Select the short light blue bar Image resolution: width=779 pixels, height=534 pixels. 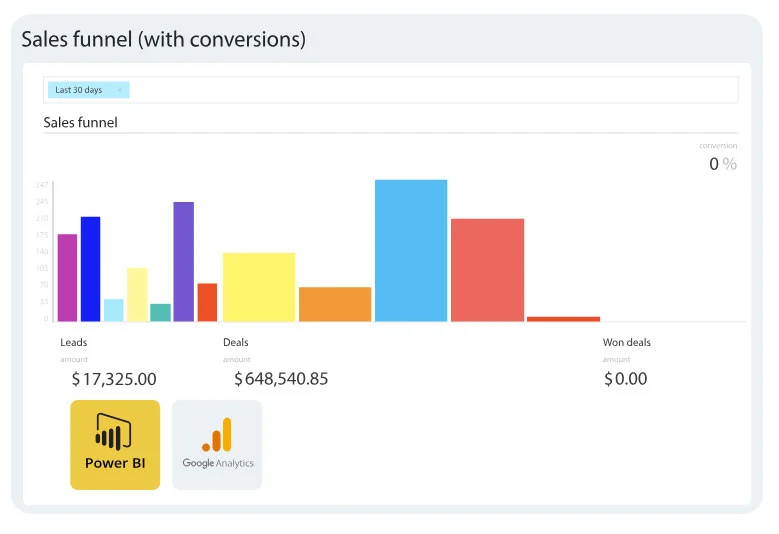coord(114,310)
